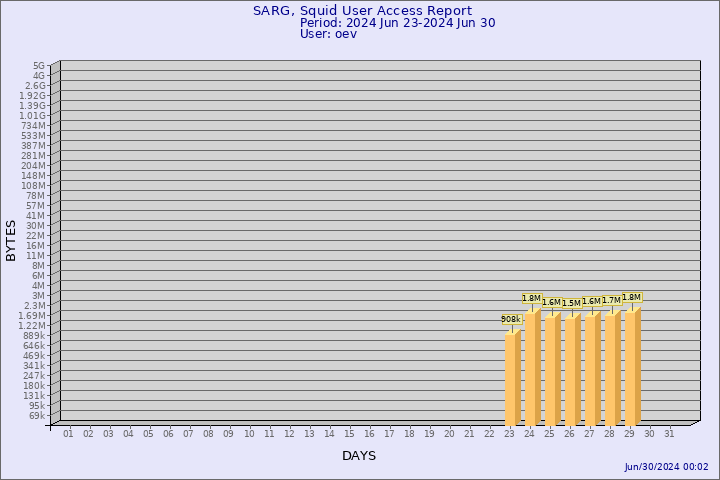
Task: Click the bar for day 27
Action: (592, 370)
